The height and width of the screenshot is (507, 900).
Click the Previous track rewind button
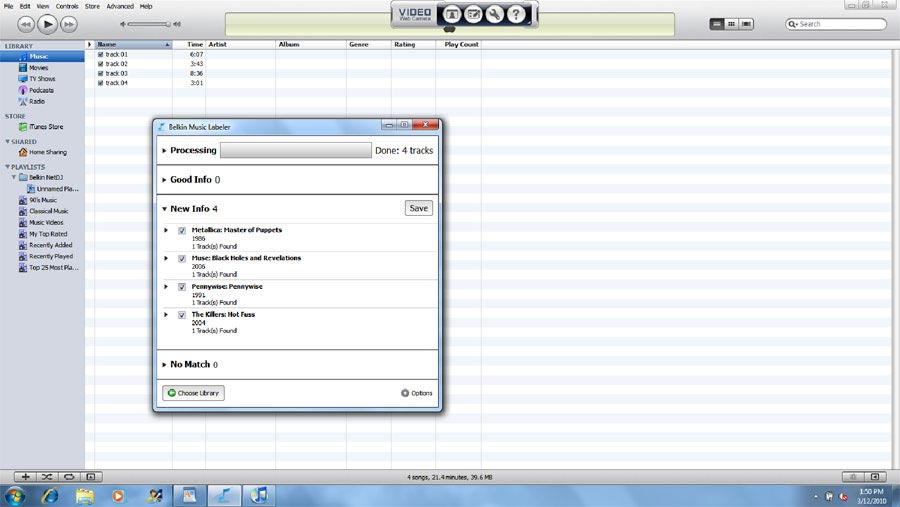click(x=26, y=24)
